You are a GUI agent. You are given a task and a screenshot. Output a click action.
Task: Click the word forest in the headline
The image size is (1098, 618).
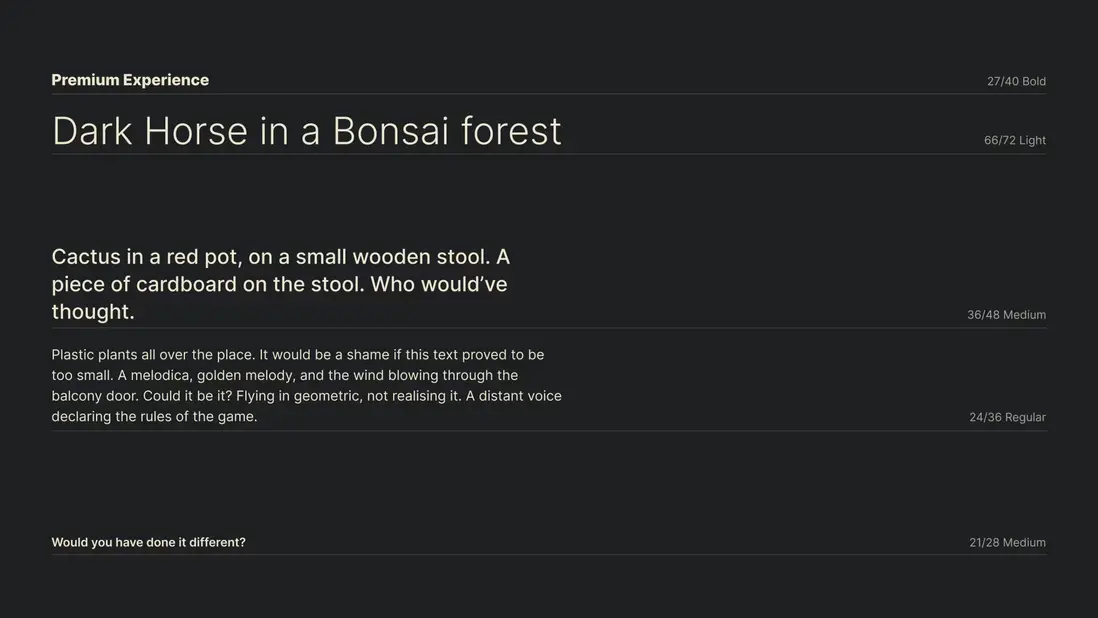511,131
